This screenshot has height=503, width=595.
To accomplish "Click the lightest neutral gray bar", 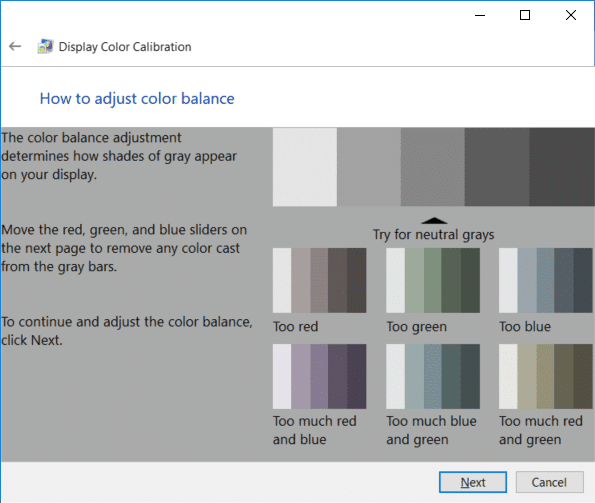I will point(305,167).
